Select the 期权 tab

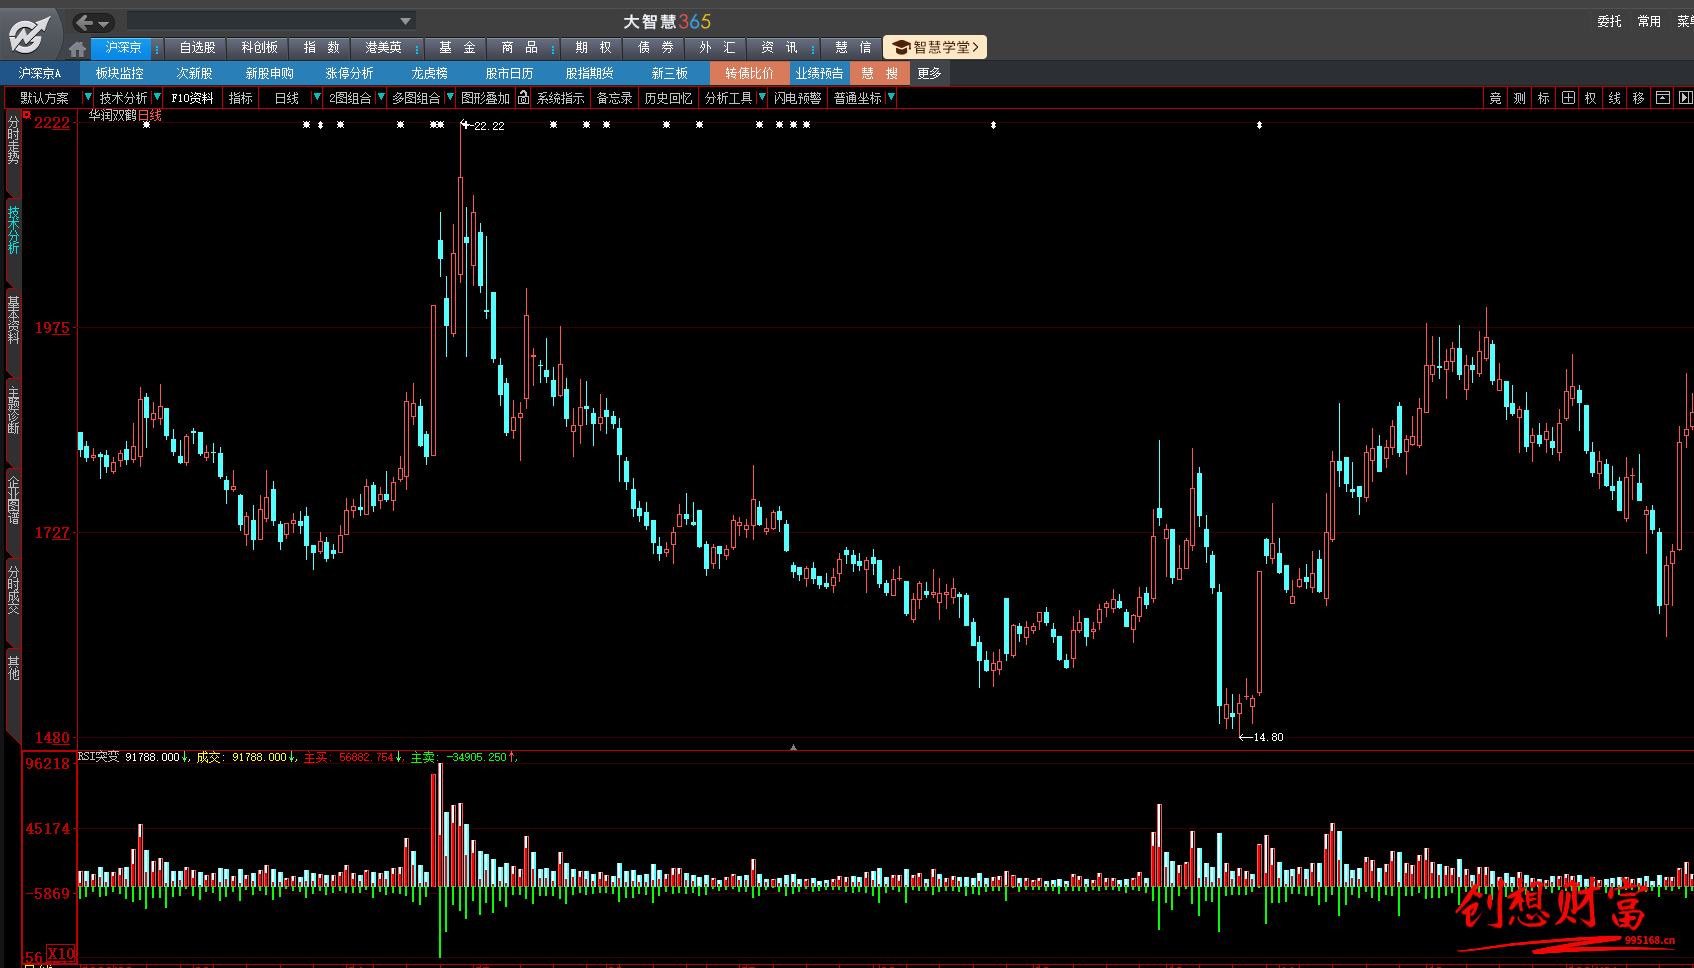(593, 48)
